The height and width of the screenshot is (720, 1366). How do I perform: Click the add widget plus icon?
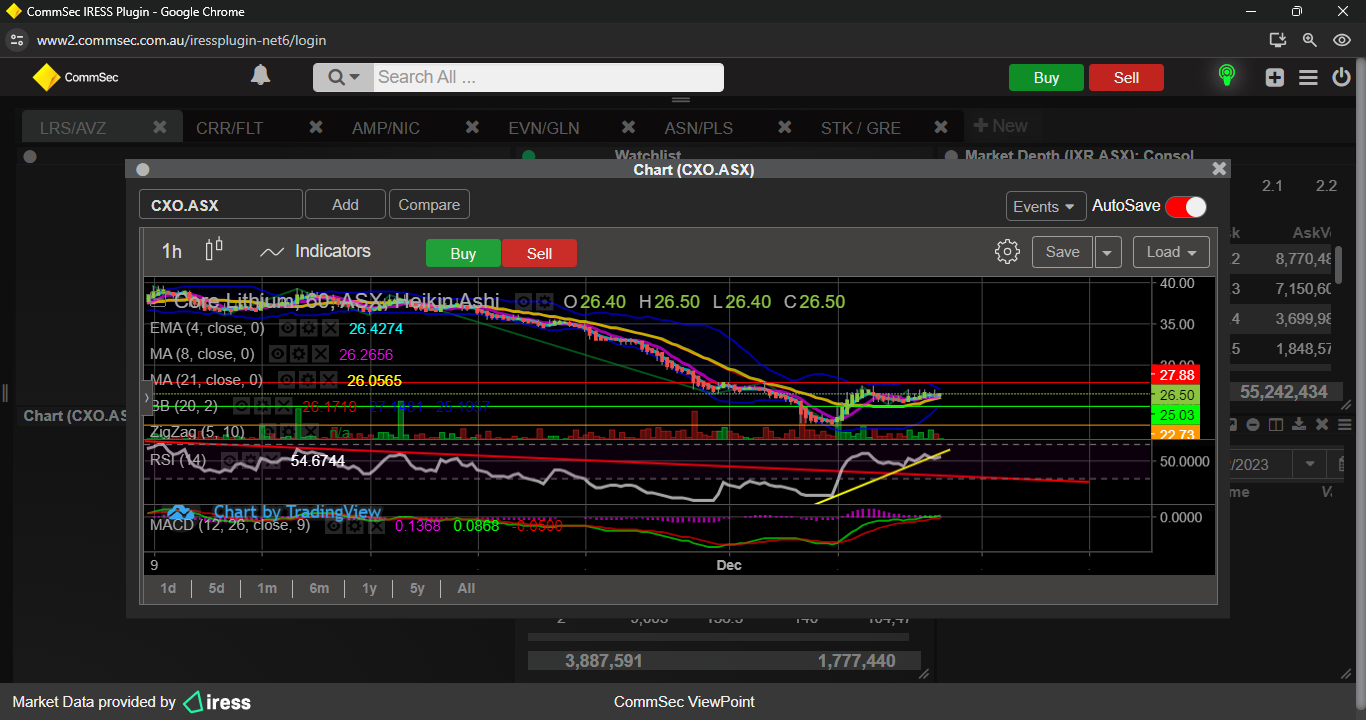[x=1274, y=78]
